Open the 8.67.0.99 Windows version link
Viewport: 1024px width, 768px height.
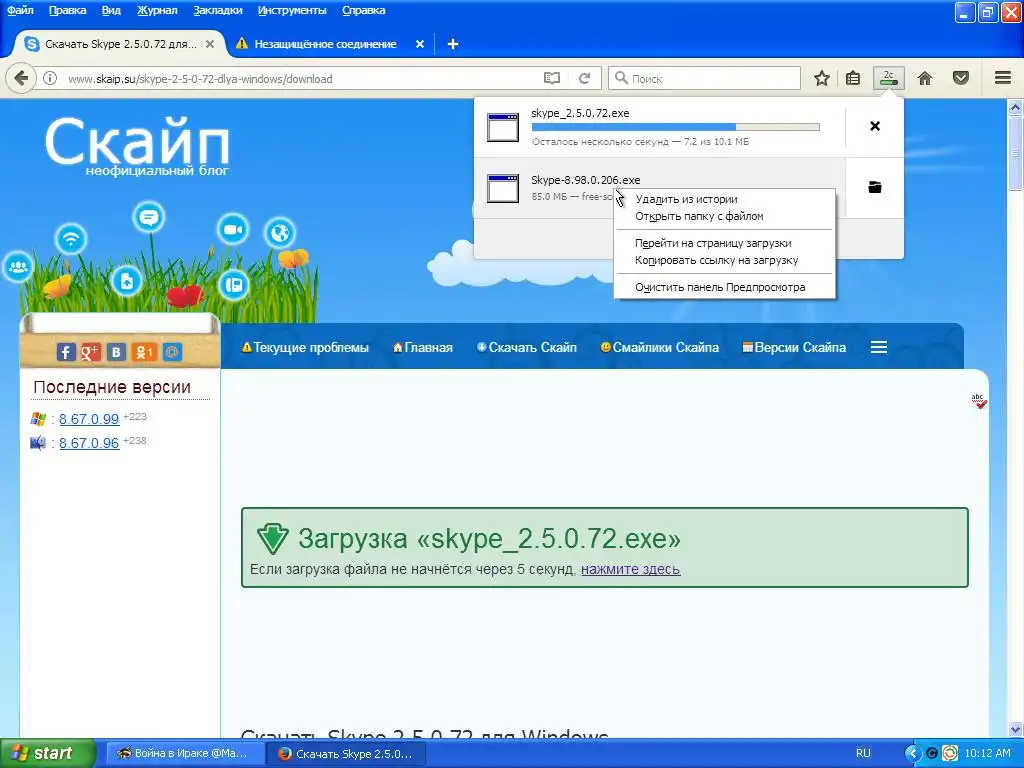tap(89, 419)
